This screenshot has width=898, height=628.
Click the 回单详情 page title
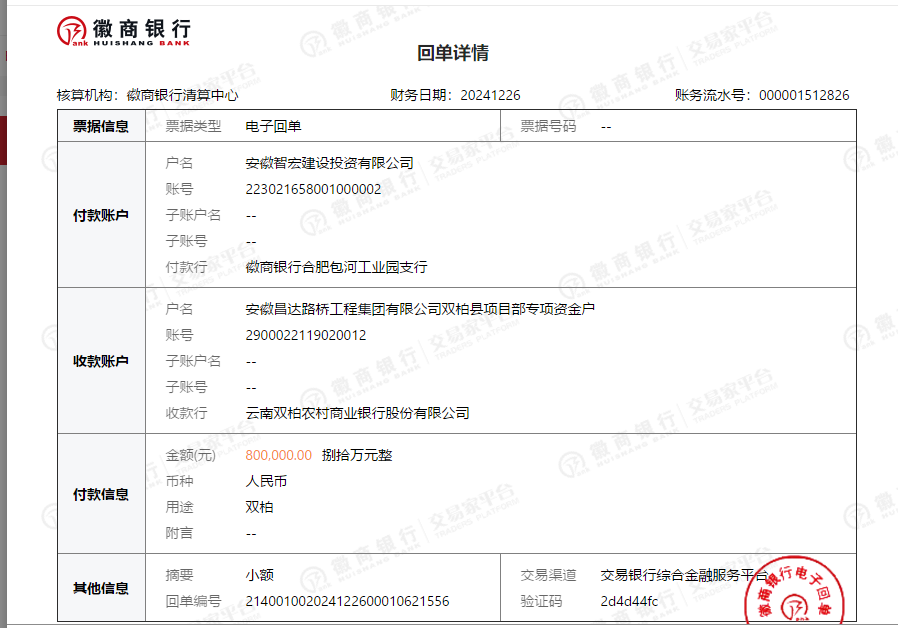tap(452, 54)
